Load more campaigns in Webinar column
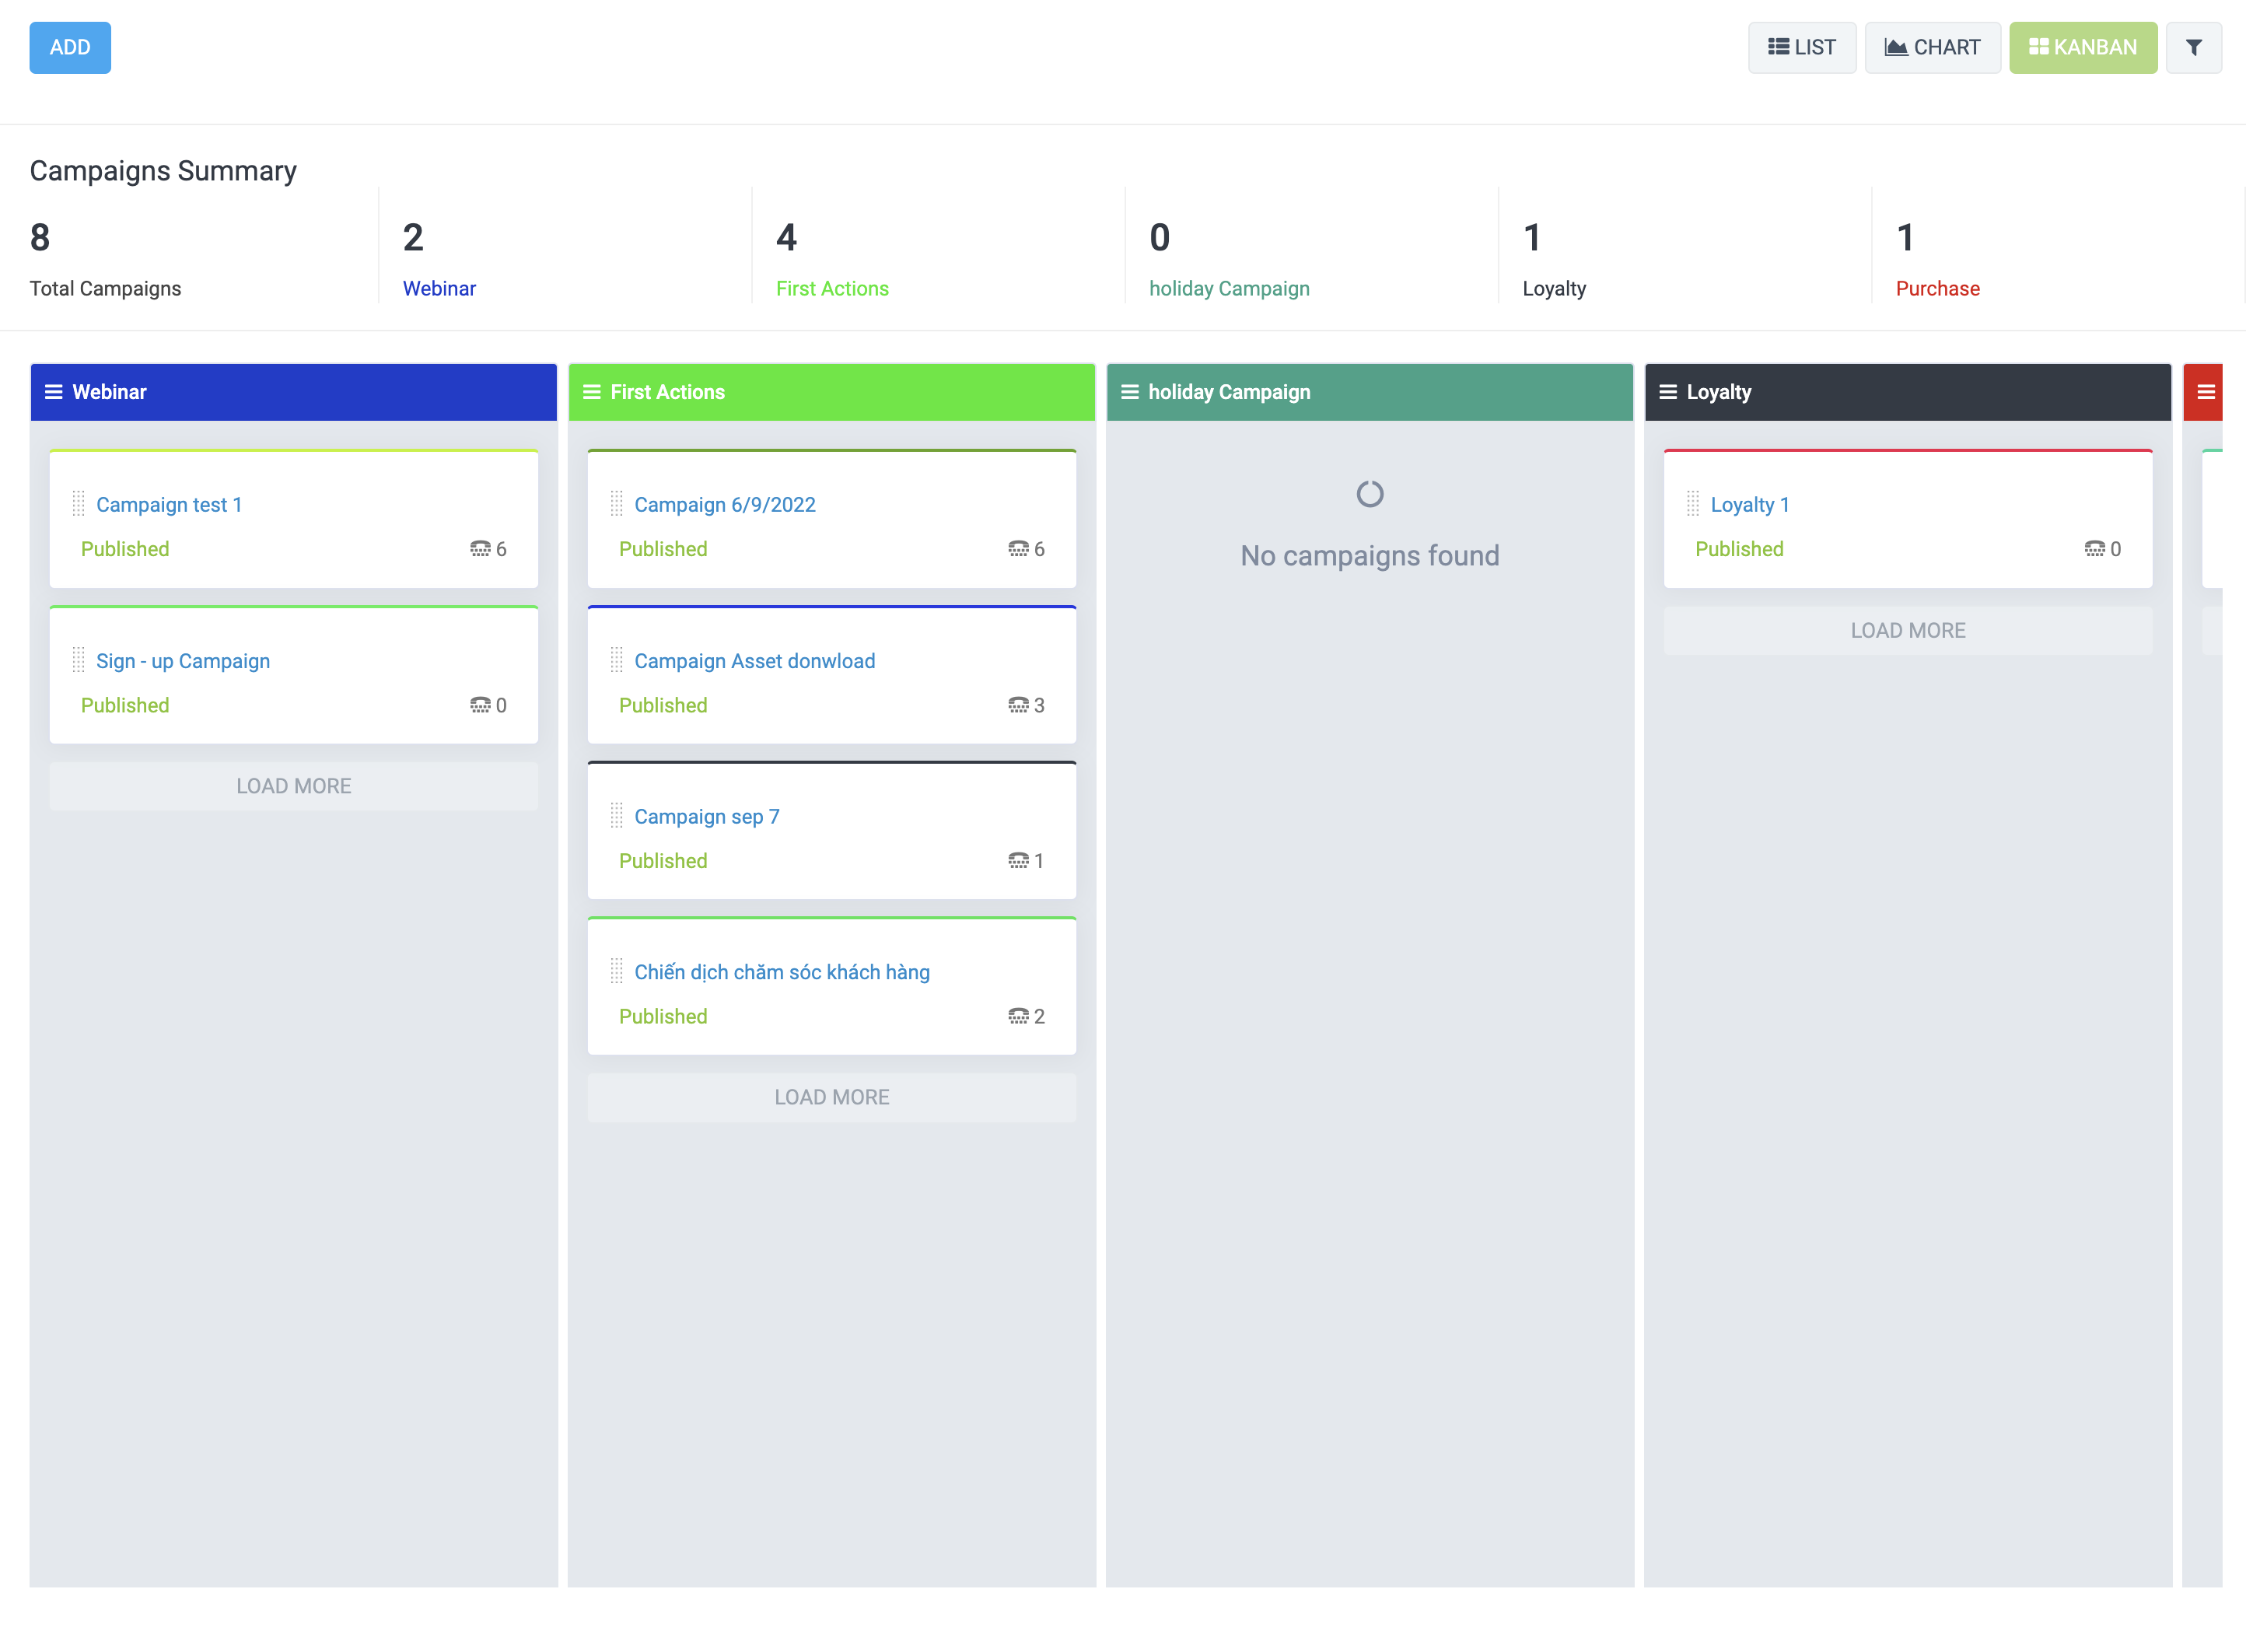Image resolution: width=2246 pixels, height=1652 pixels. (293, 786)
